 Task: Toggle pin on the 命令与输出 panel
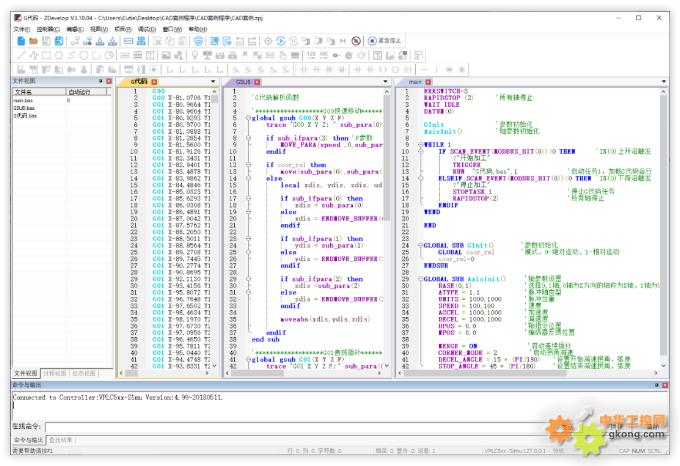pyautogui.click(x=657, y=385)
